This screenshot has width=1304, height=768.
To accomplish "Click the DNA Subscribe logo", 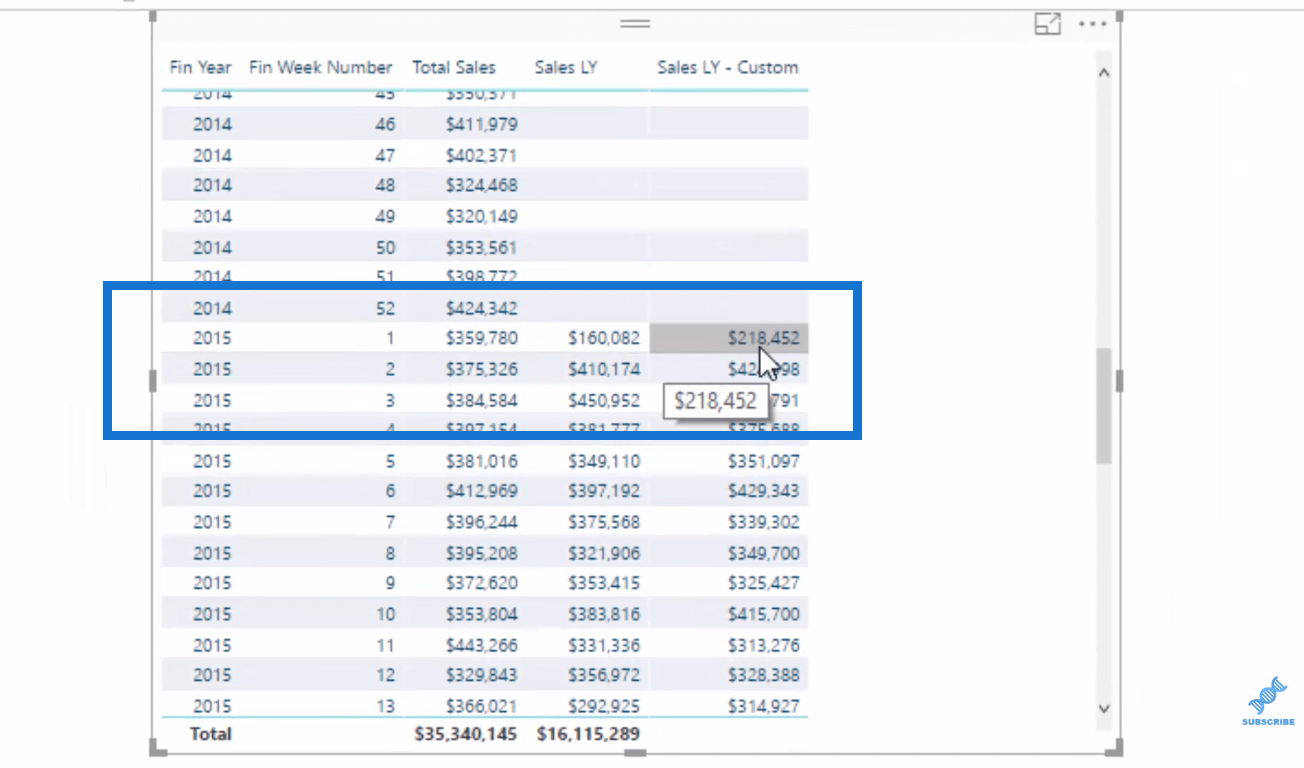I will (1267, 700).
